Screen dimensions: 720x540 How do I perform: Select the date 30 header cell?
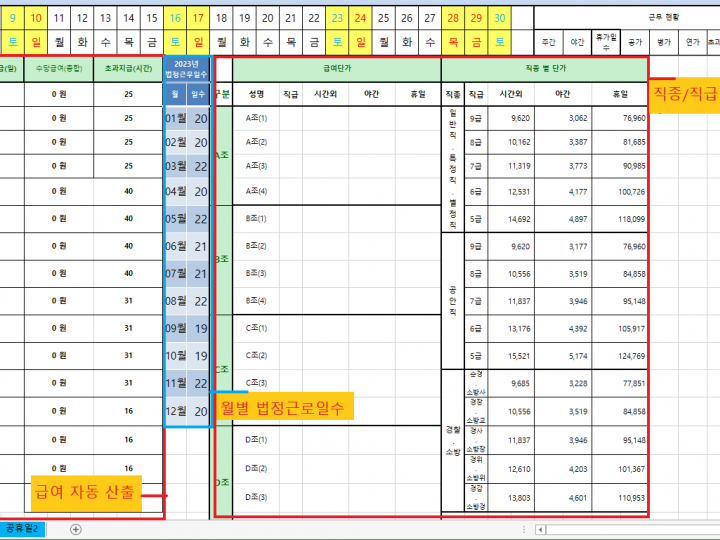[x=500, y=18]
